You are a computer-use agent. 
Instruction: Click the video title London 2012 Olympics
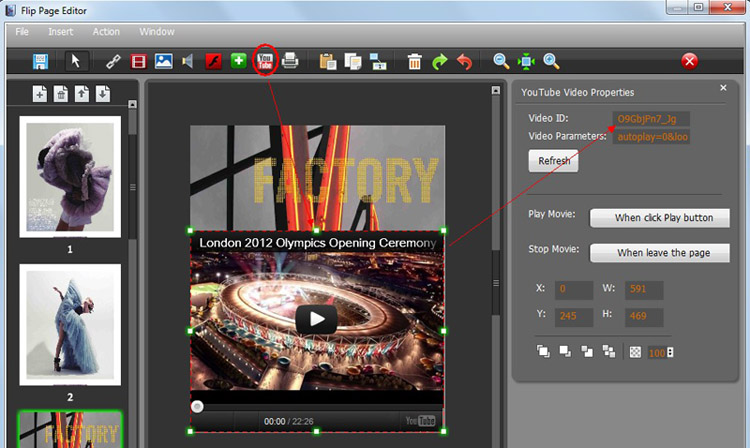click(318, 243)
